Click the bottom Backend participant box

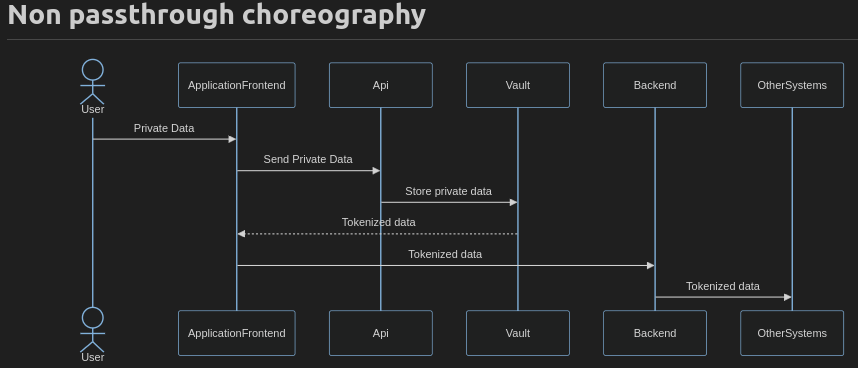(655, 333)
